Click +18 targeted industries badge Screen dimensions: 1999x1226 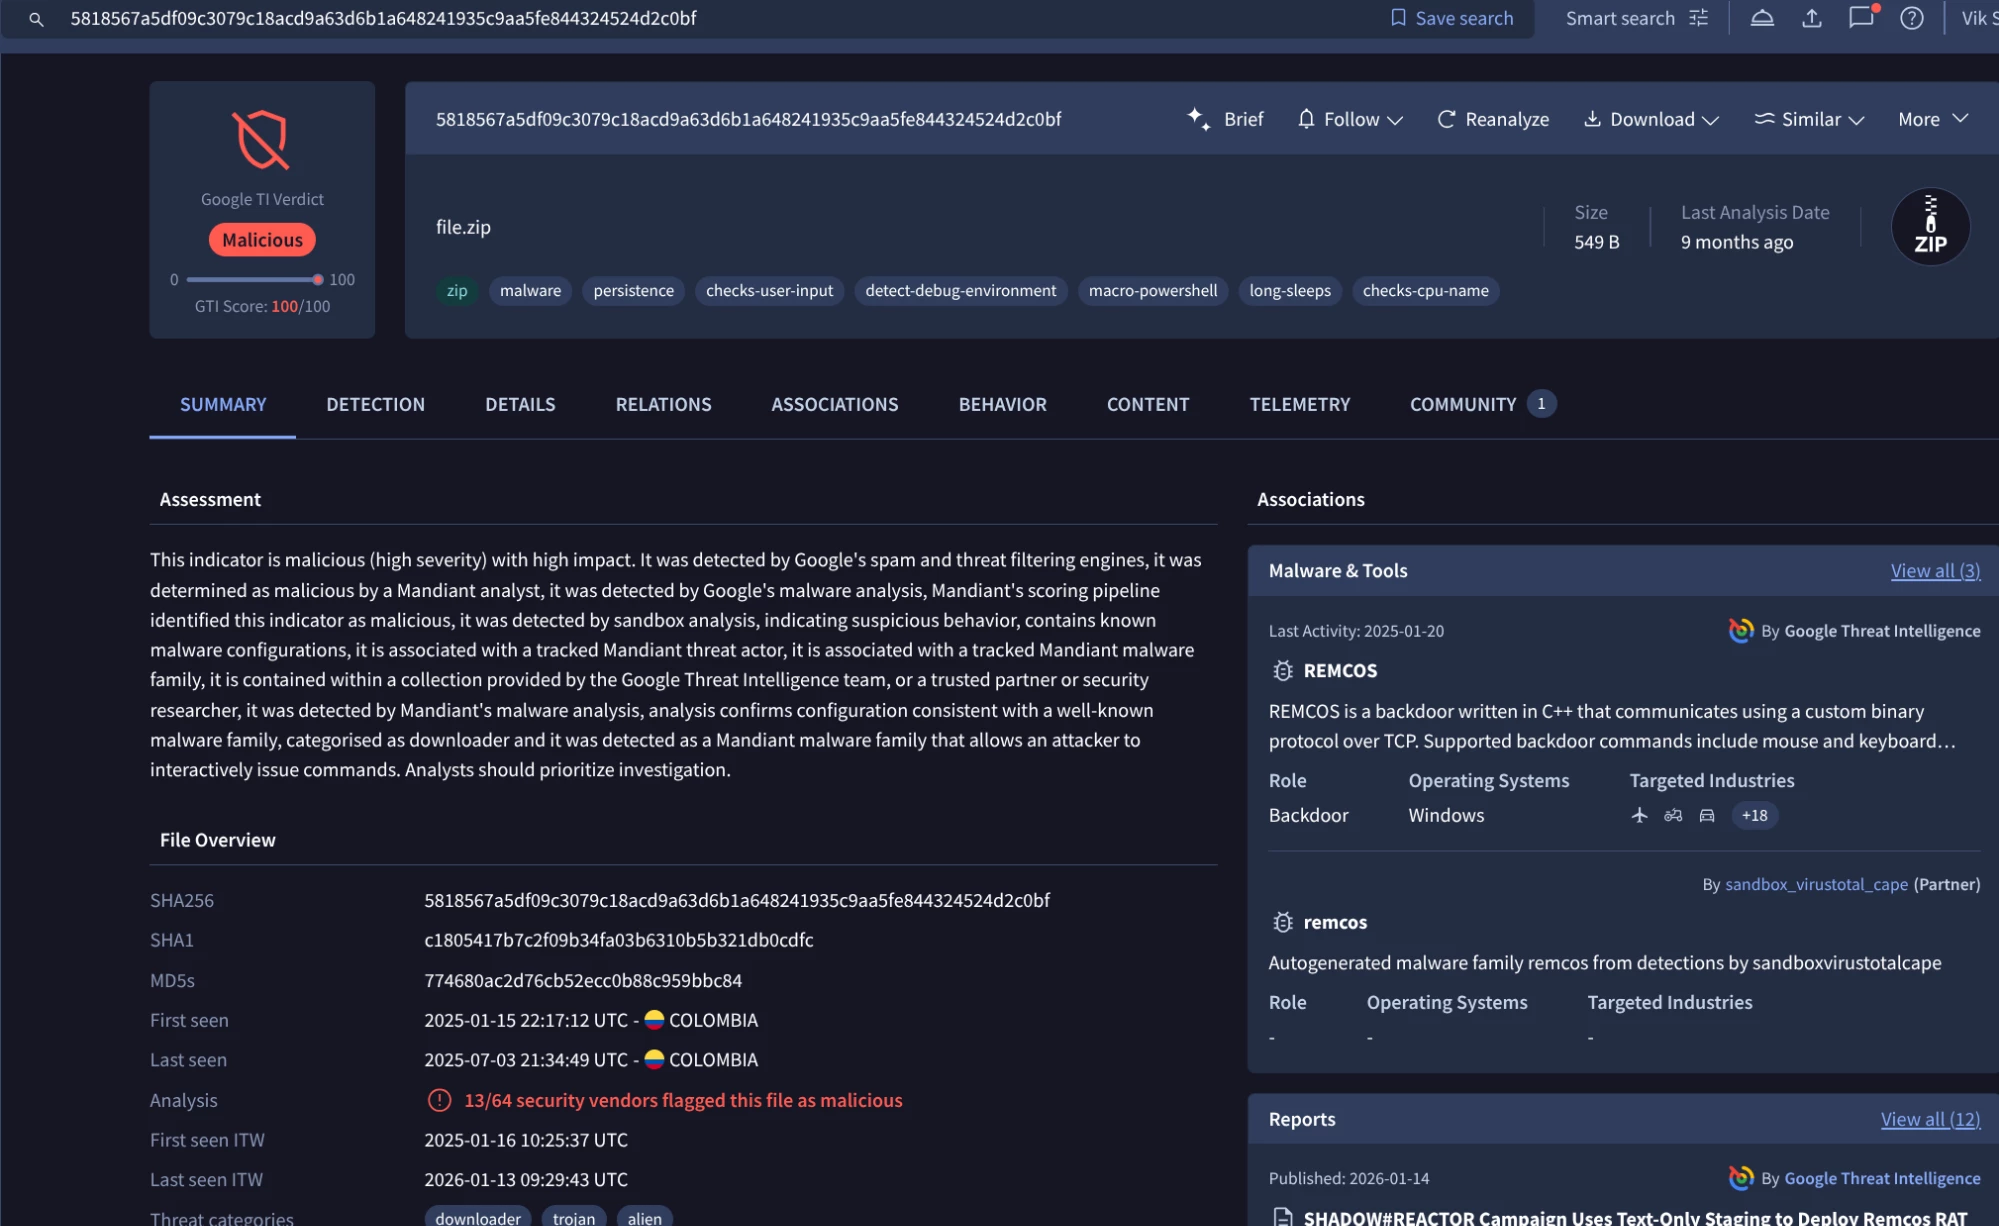coord(1754,815)
